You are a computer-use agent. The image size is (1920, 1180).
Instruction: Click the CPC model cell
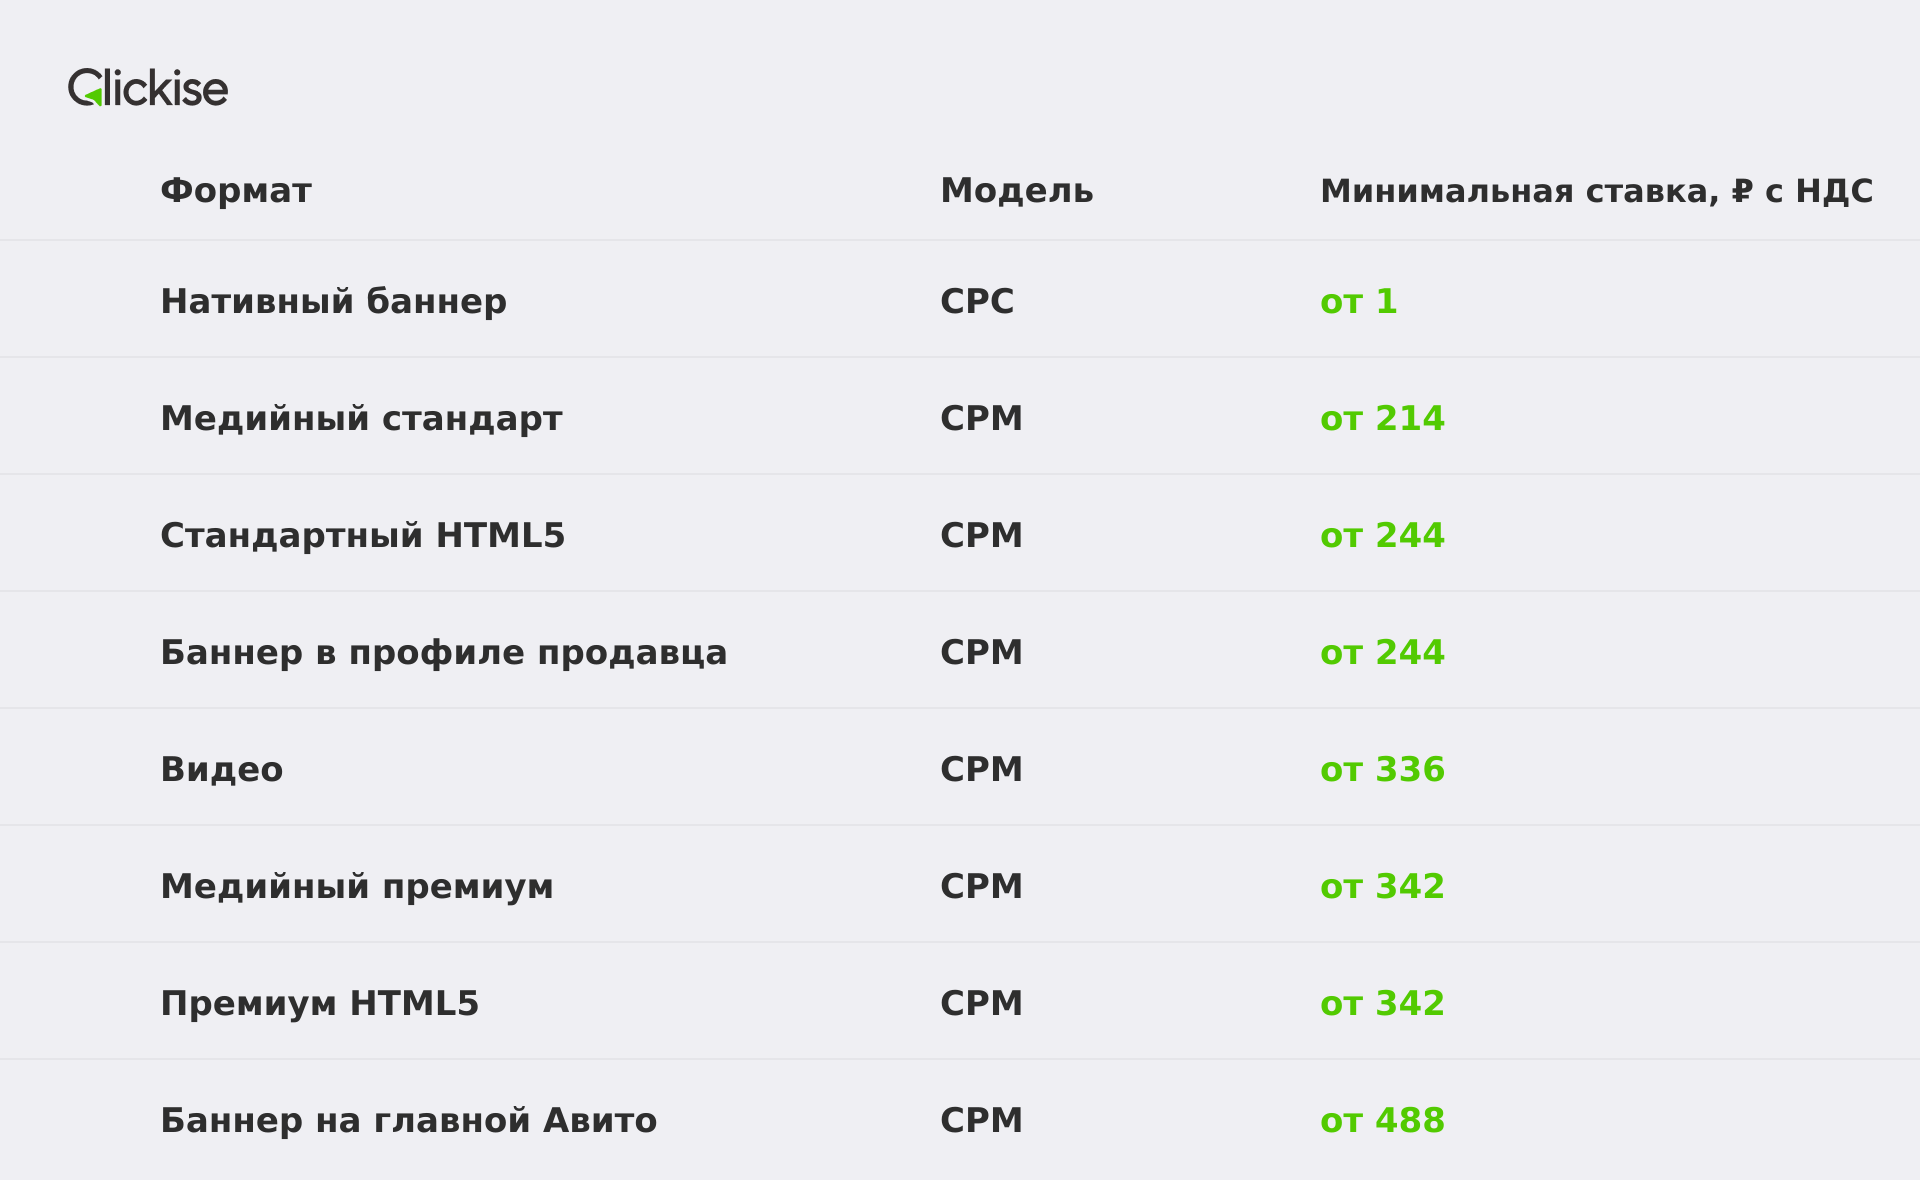point(977,301)
